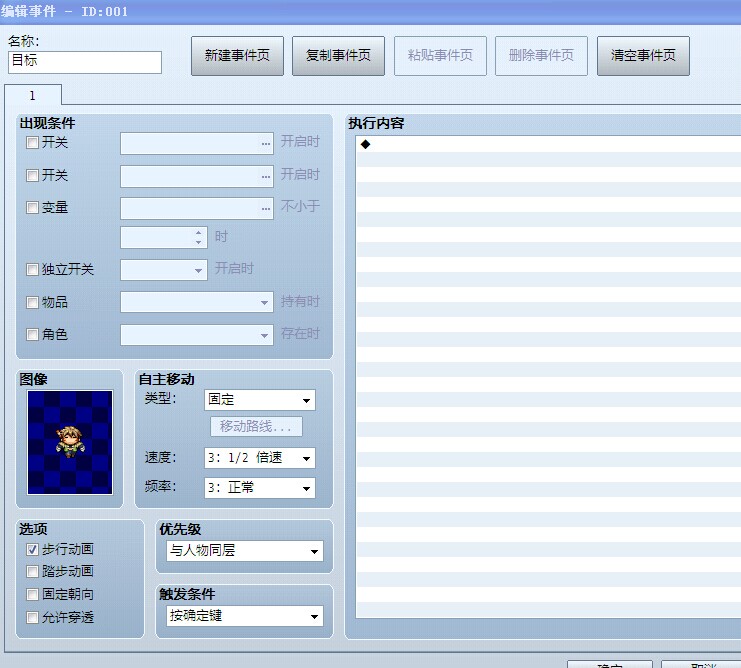This screenshot has width=741, height=668.
Task: Tick the 变量 condition checkbox
Action: [x=32, y=207]
